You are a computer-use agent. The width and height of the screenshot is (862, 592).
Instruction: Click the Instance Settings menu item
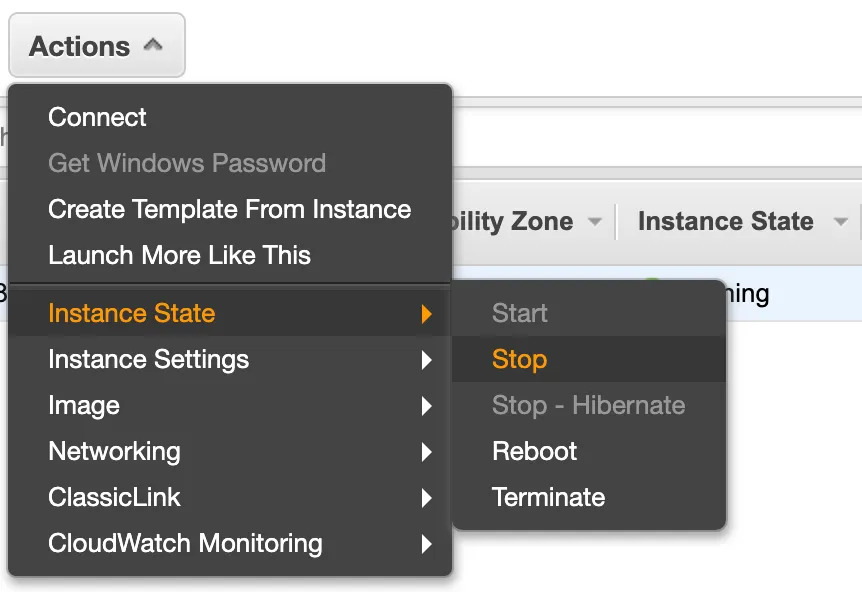coord(148,359)
